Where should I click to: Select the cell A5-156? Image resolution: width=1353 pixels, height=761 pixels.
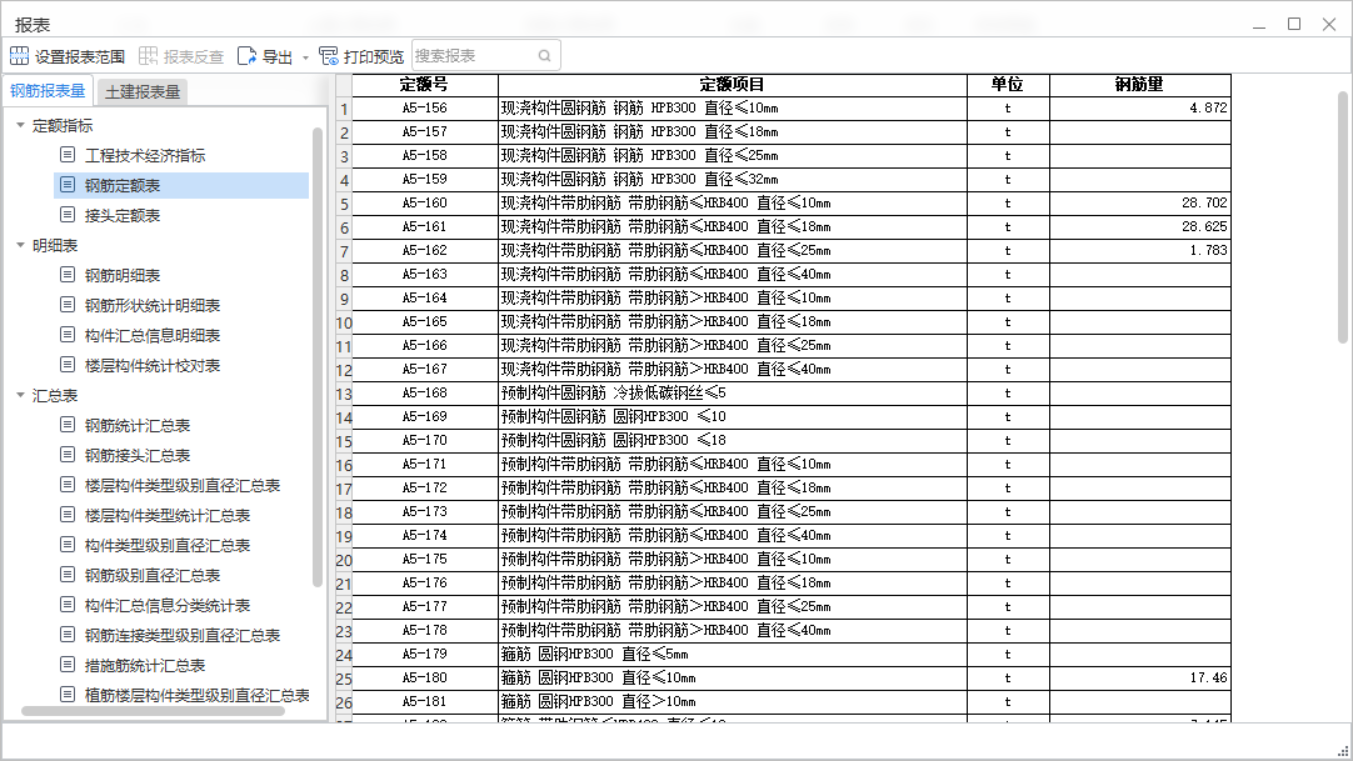click(x=425, y=108)
